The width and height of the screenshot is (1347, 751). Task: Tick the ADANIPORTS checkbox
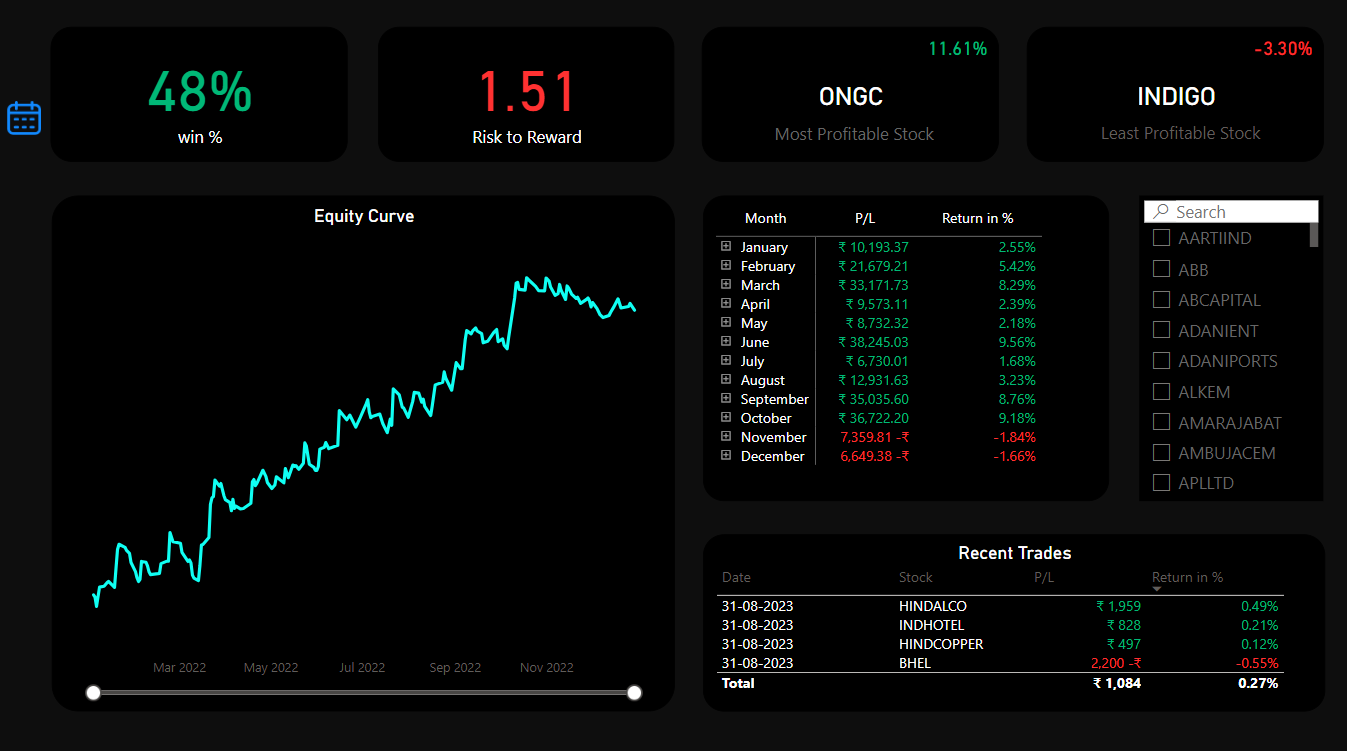click(1162, 361)
